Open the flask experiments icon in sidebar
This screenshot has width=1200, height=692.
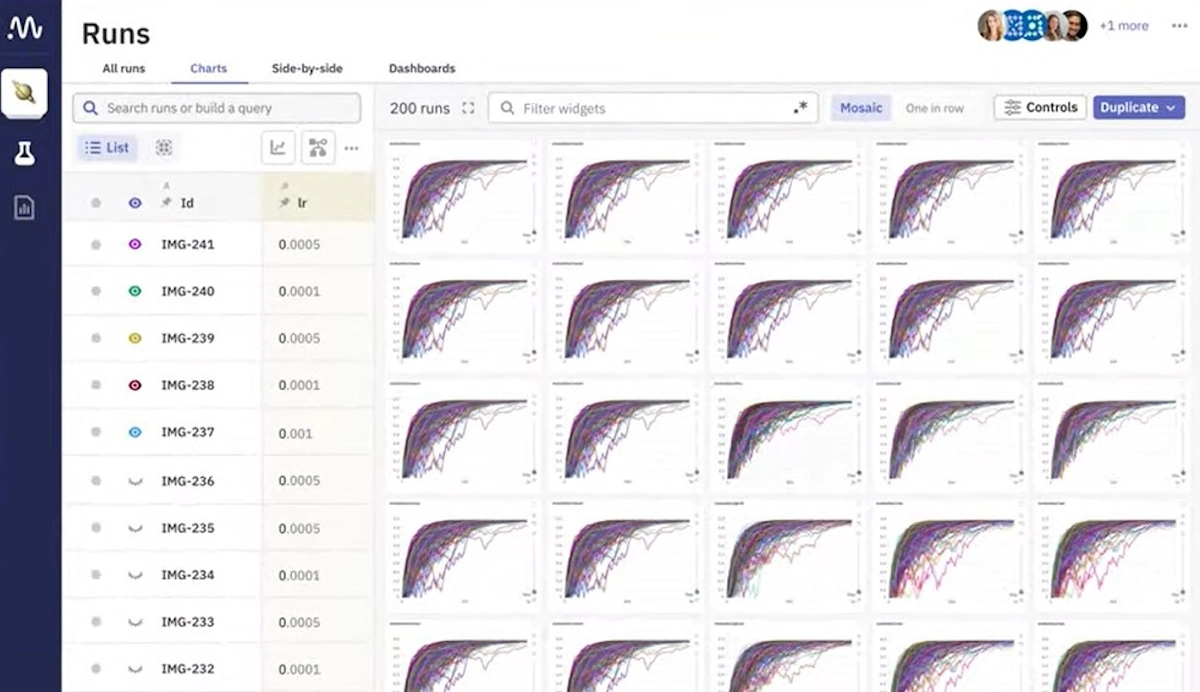pyautogui.click(x=25, y=153)
